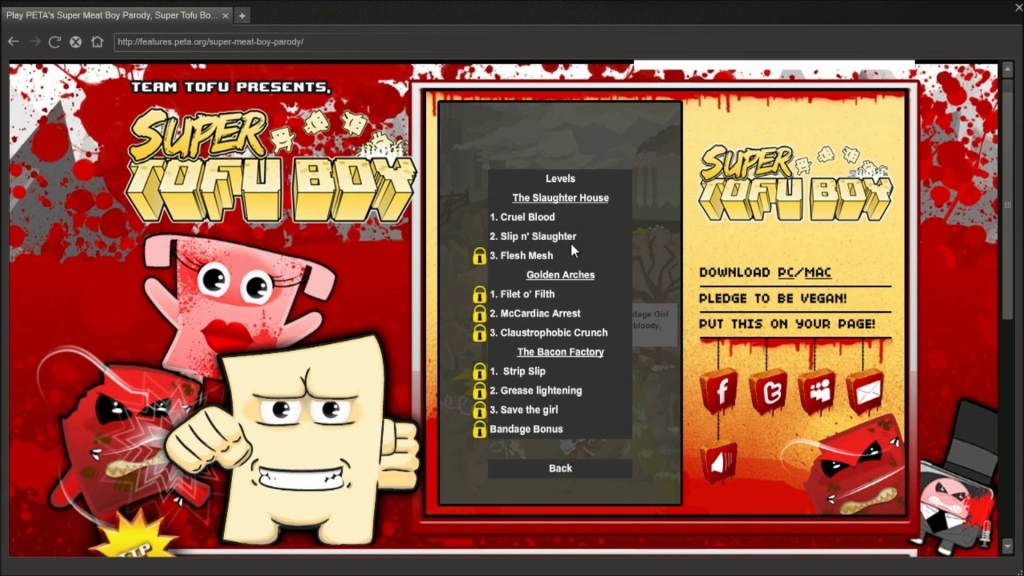The image size is (1024, 576).
Task: Close the Super Tofu Boy browser tab
Action: pos(225,15)
